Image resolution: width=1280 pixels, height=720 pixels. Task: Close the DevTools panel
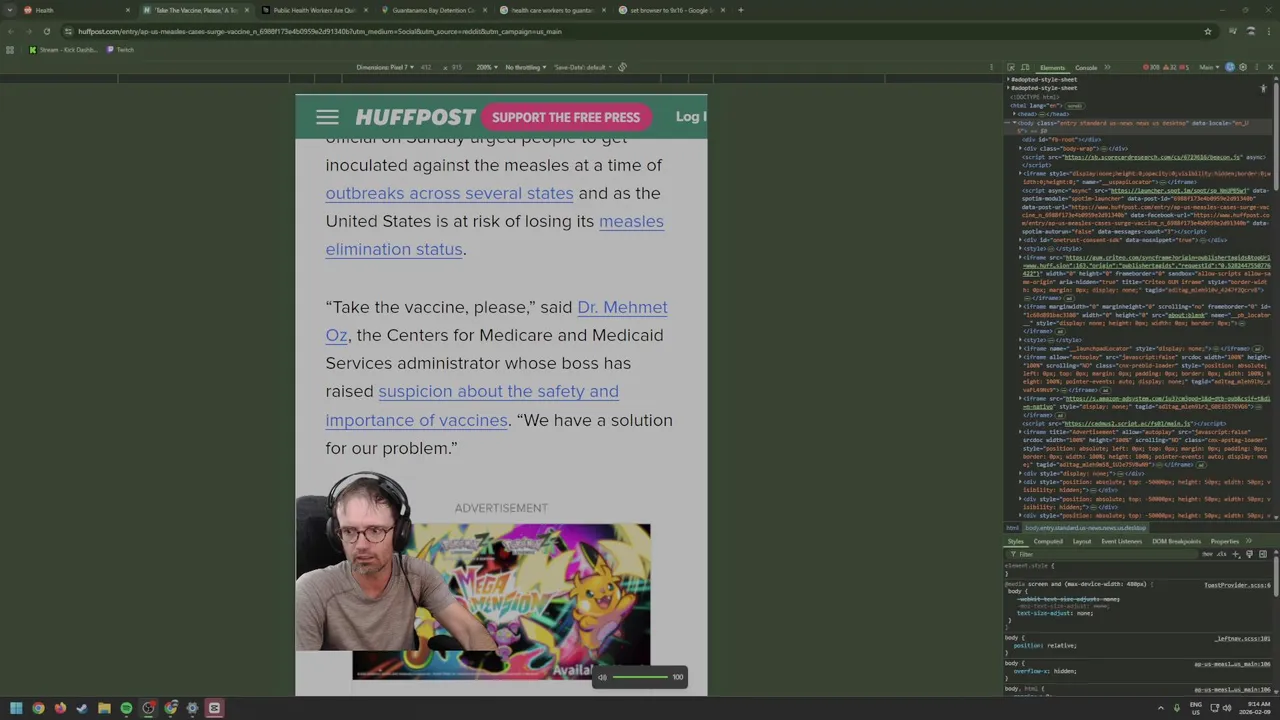point(1270,67)
